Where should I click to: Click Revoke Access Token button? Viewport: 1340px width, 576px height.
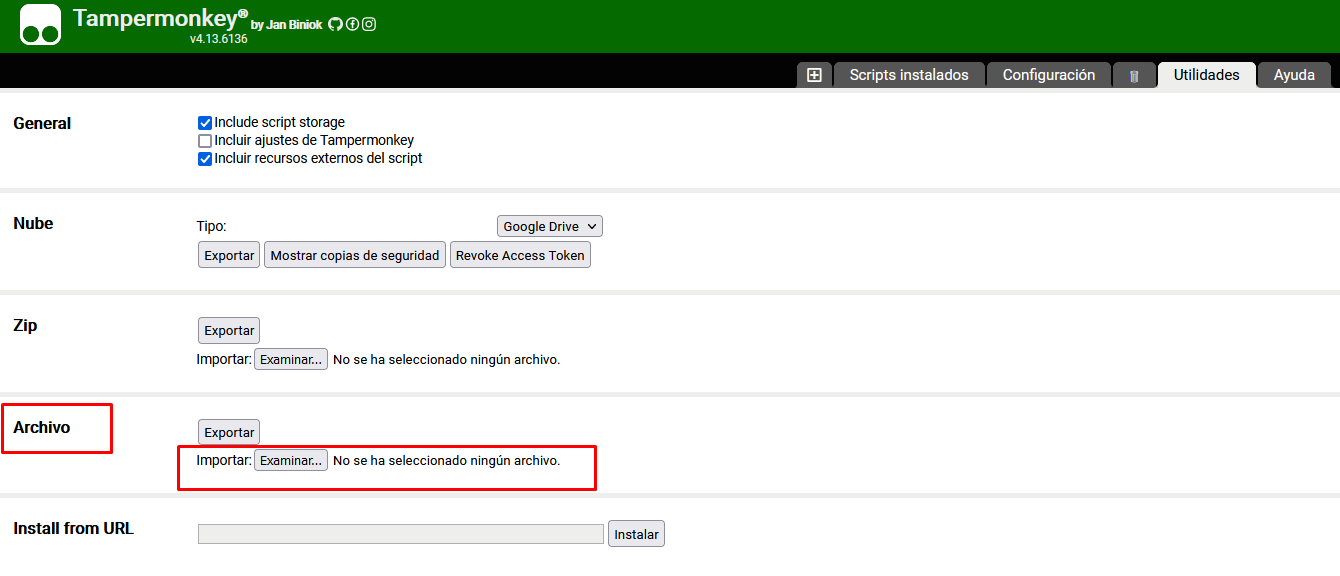coord(520,255)
